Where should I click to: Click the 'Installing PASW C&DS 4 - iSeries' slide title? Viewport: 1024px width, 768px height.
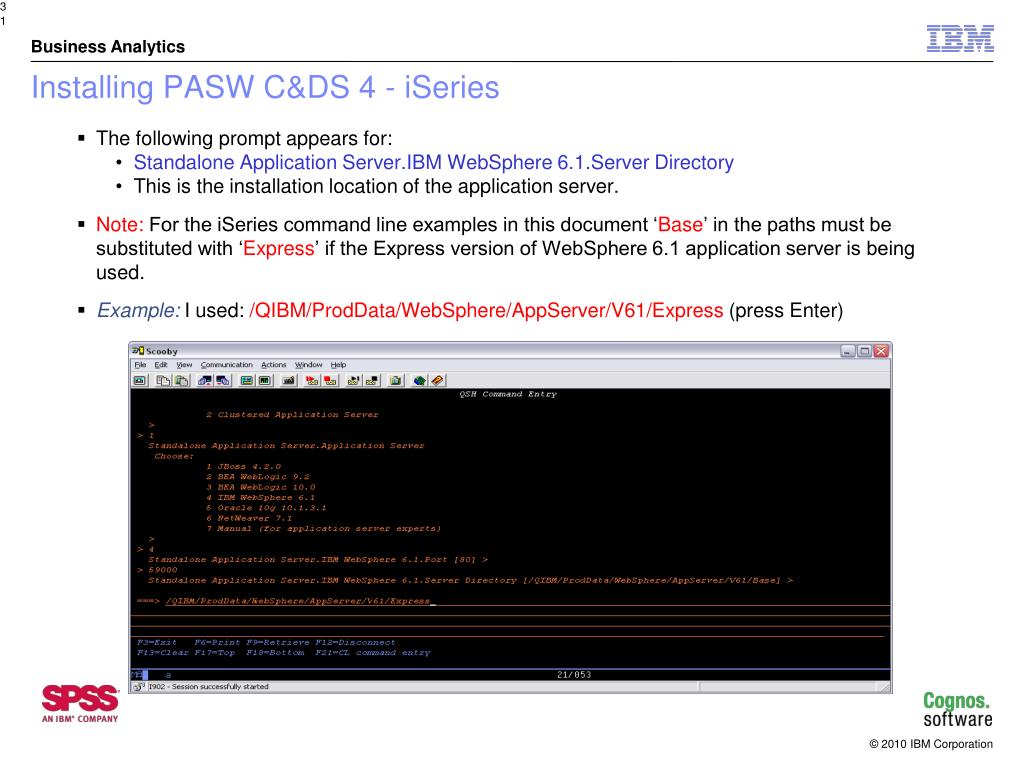[x=265, y=88]
